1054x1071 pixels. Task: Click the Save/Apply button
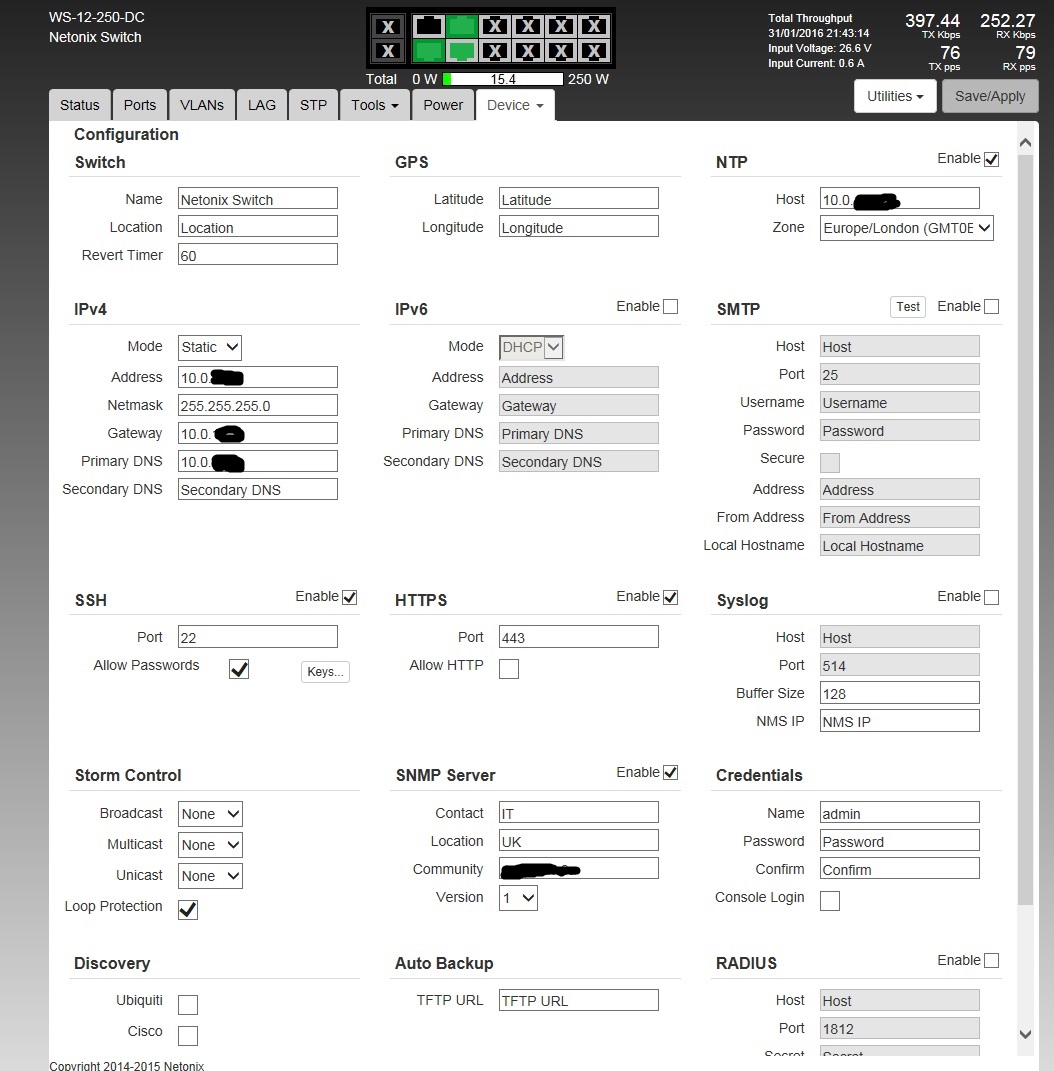(x=990, y=96)
